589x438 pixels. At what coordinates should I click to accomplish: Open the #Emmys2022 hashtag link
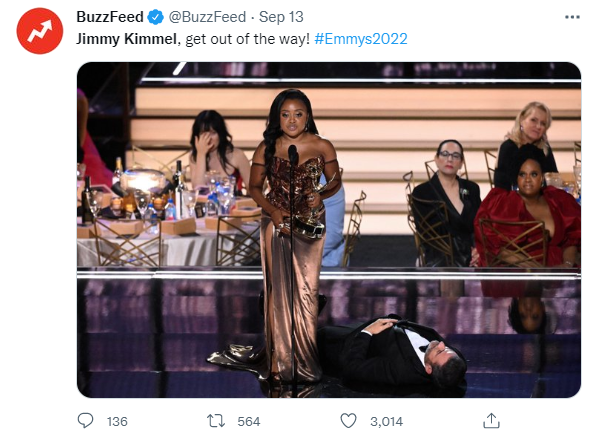(x=361, y=39)
